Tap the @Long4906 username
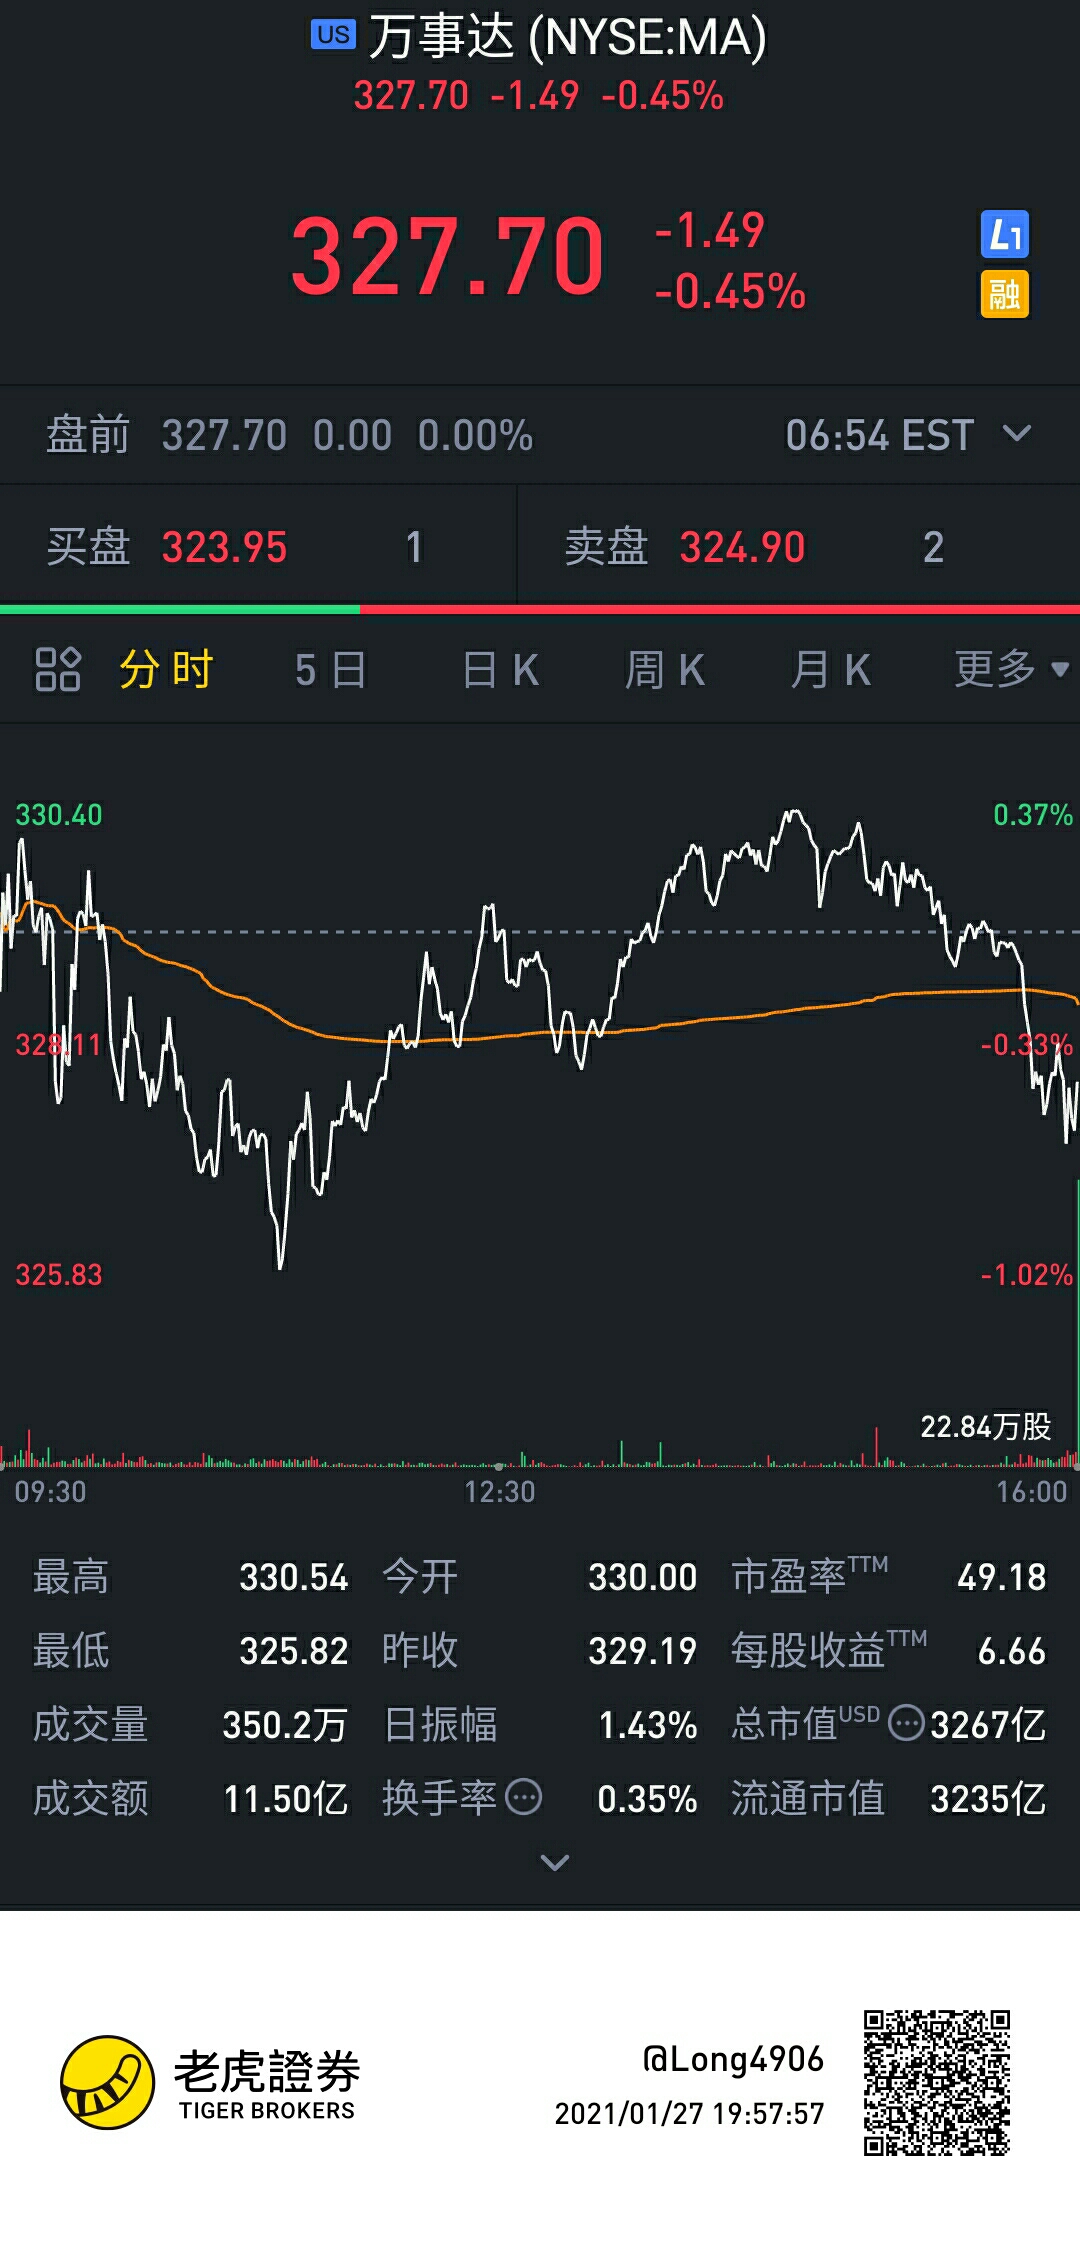This screenshot has height=2256, width=1080. click(x=733, y=2059)
